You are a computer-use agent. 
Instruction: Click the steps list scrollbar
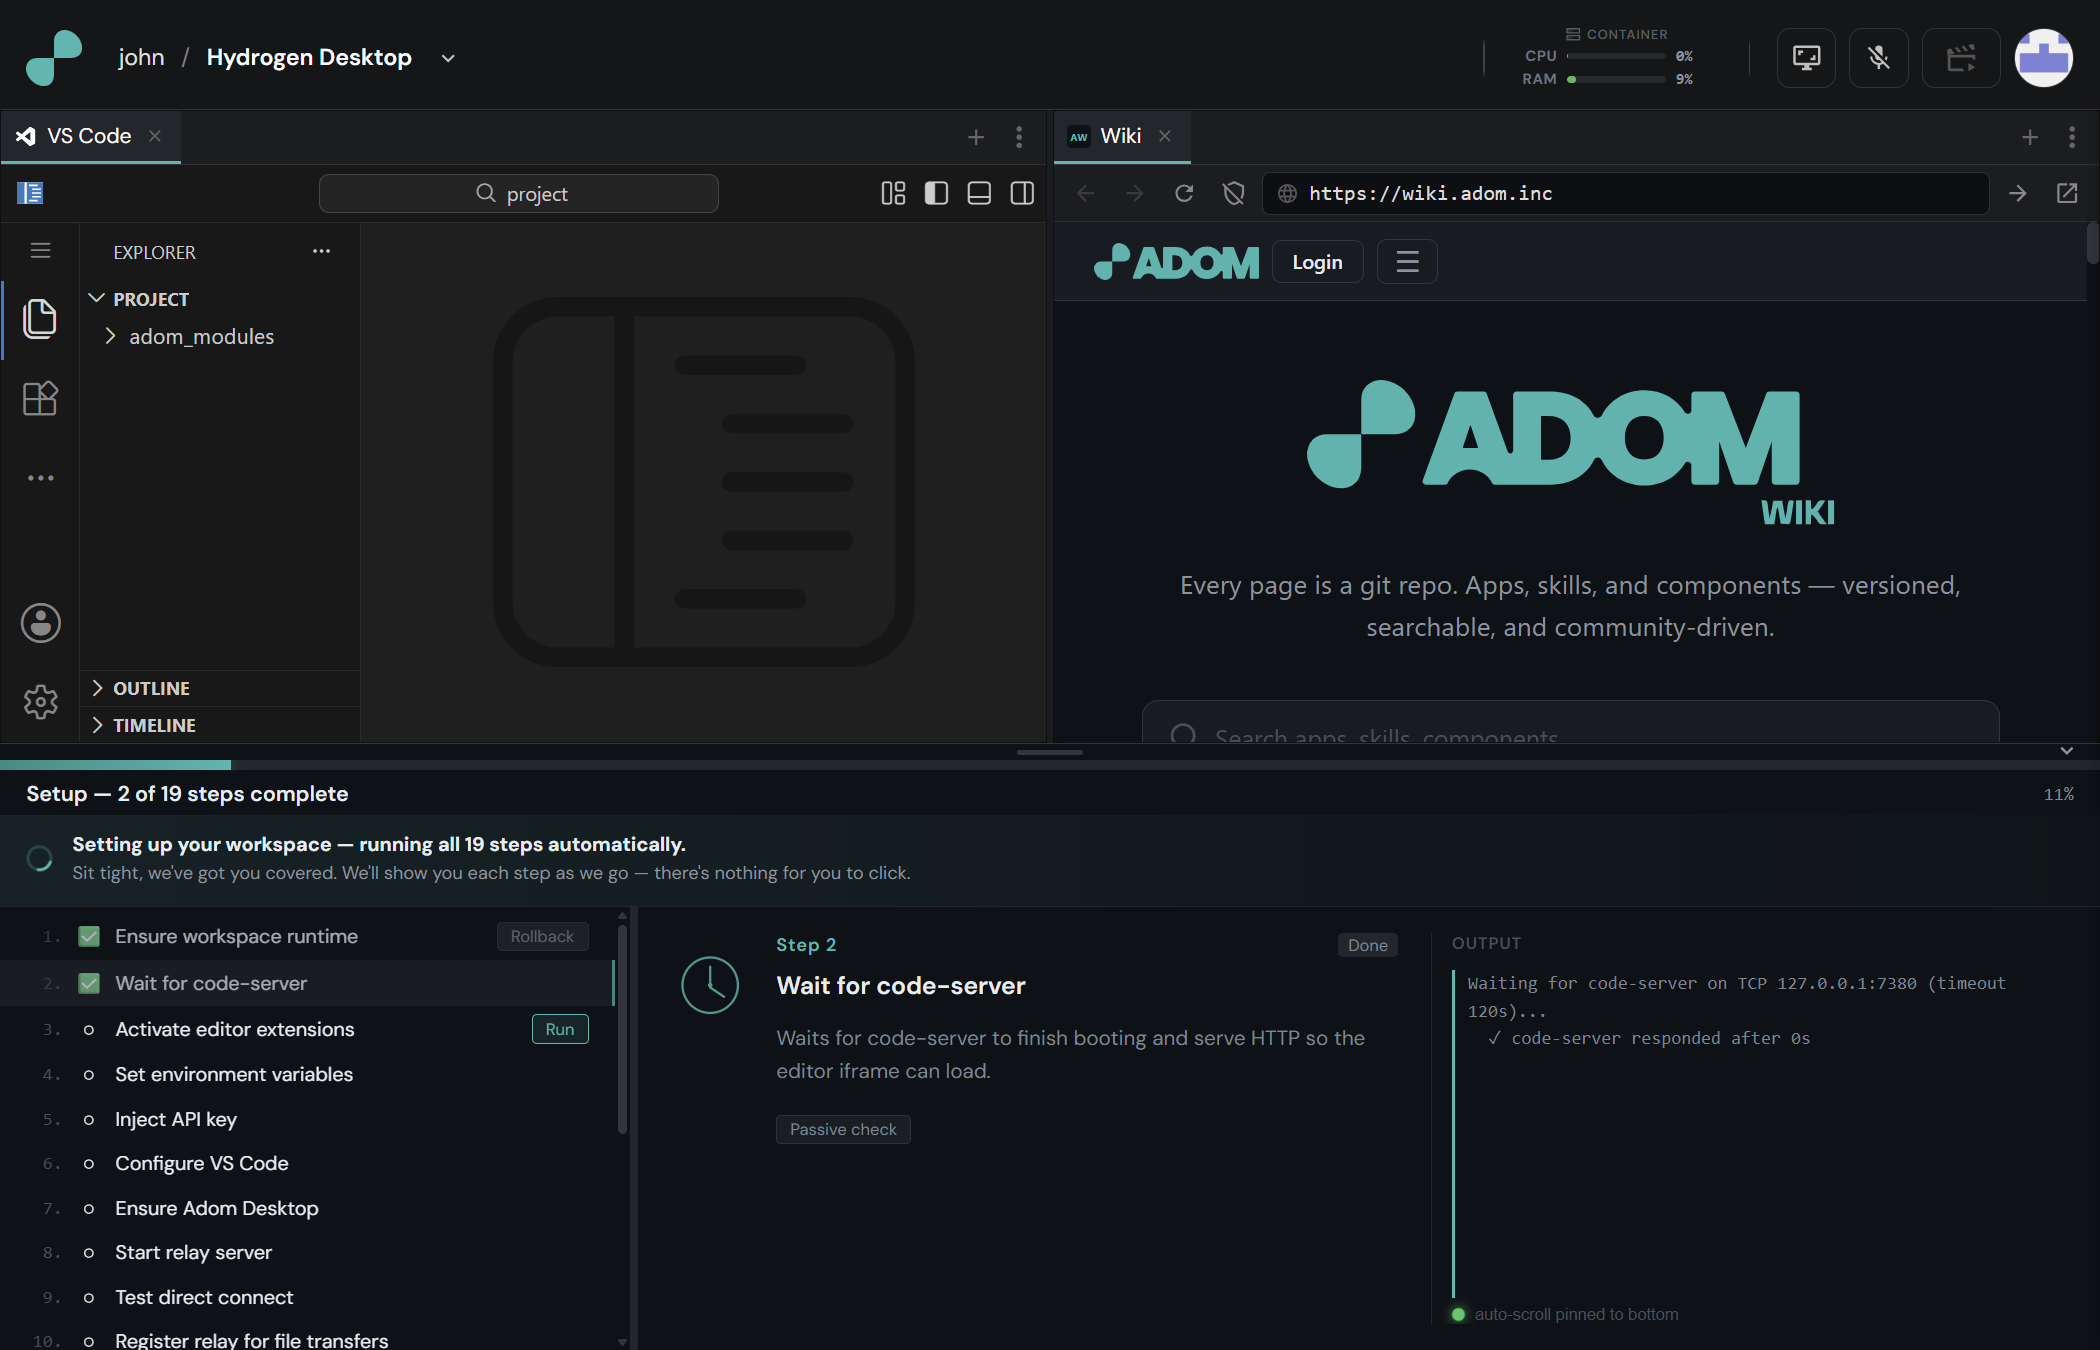click(622, 1028)
